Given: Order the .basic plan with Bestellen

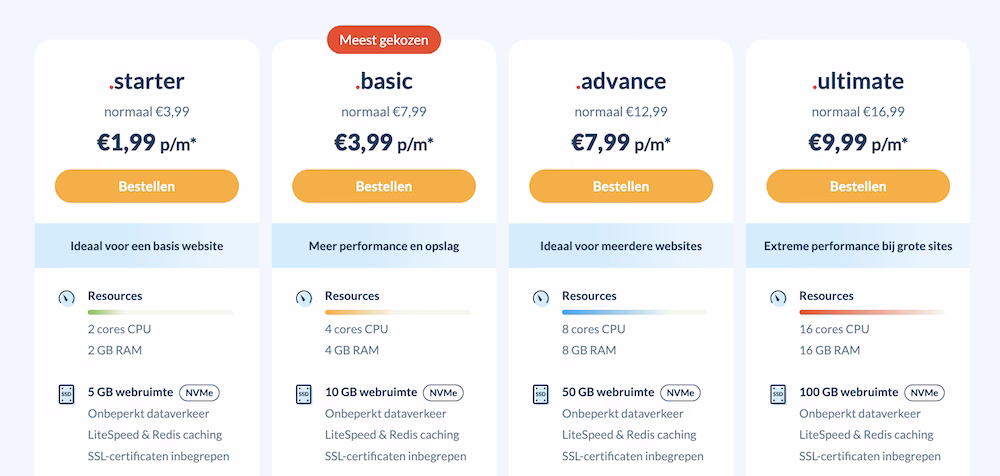Looking at the screenshot, I should click(x=384, y=186).
